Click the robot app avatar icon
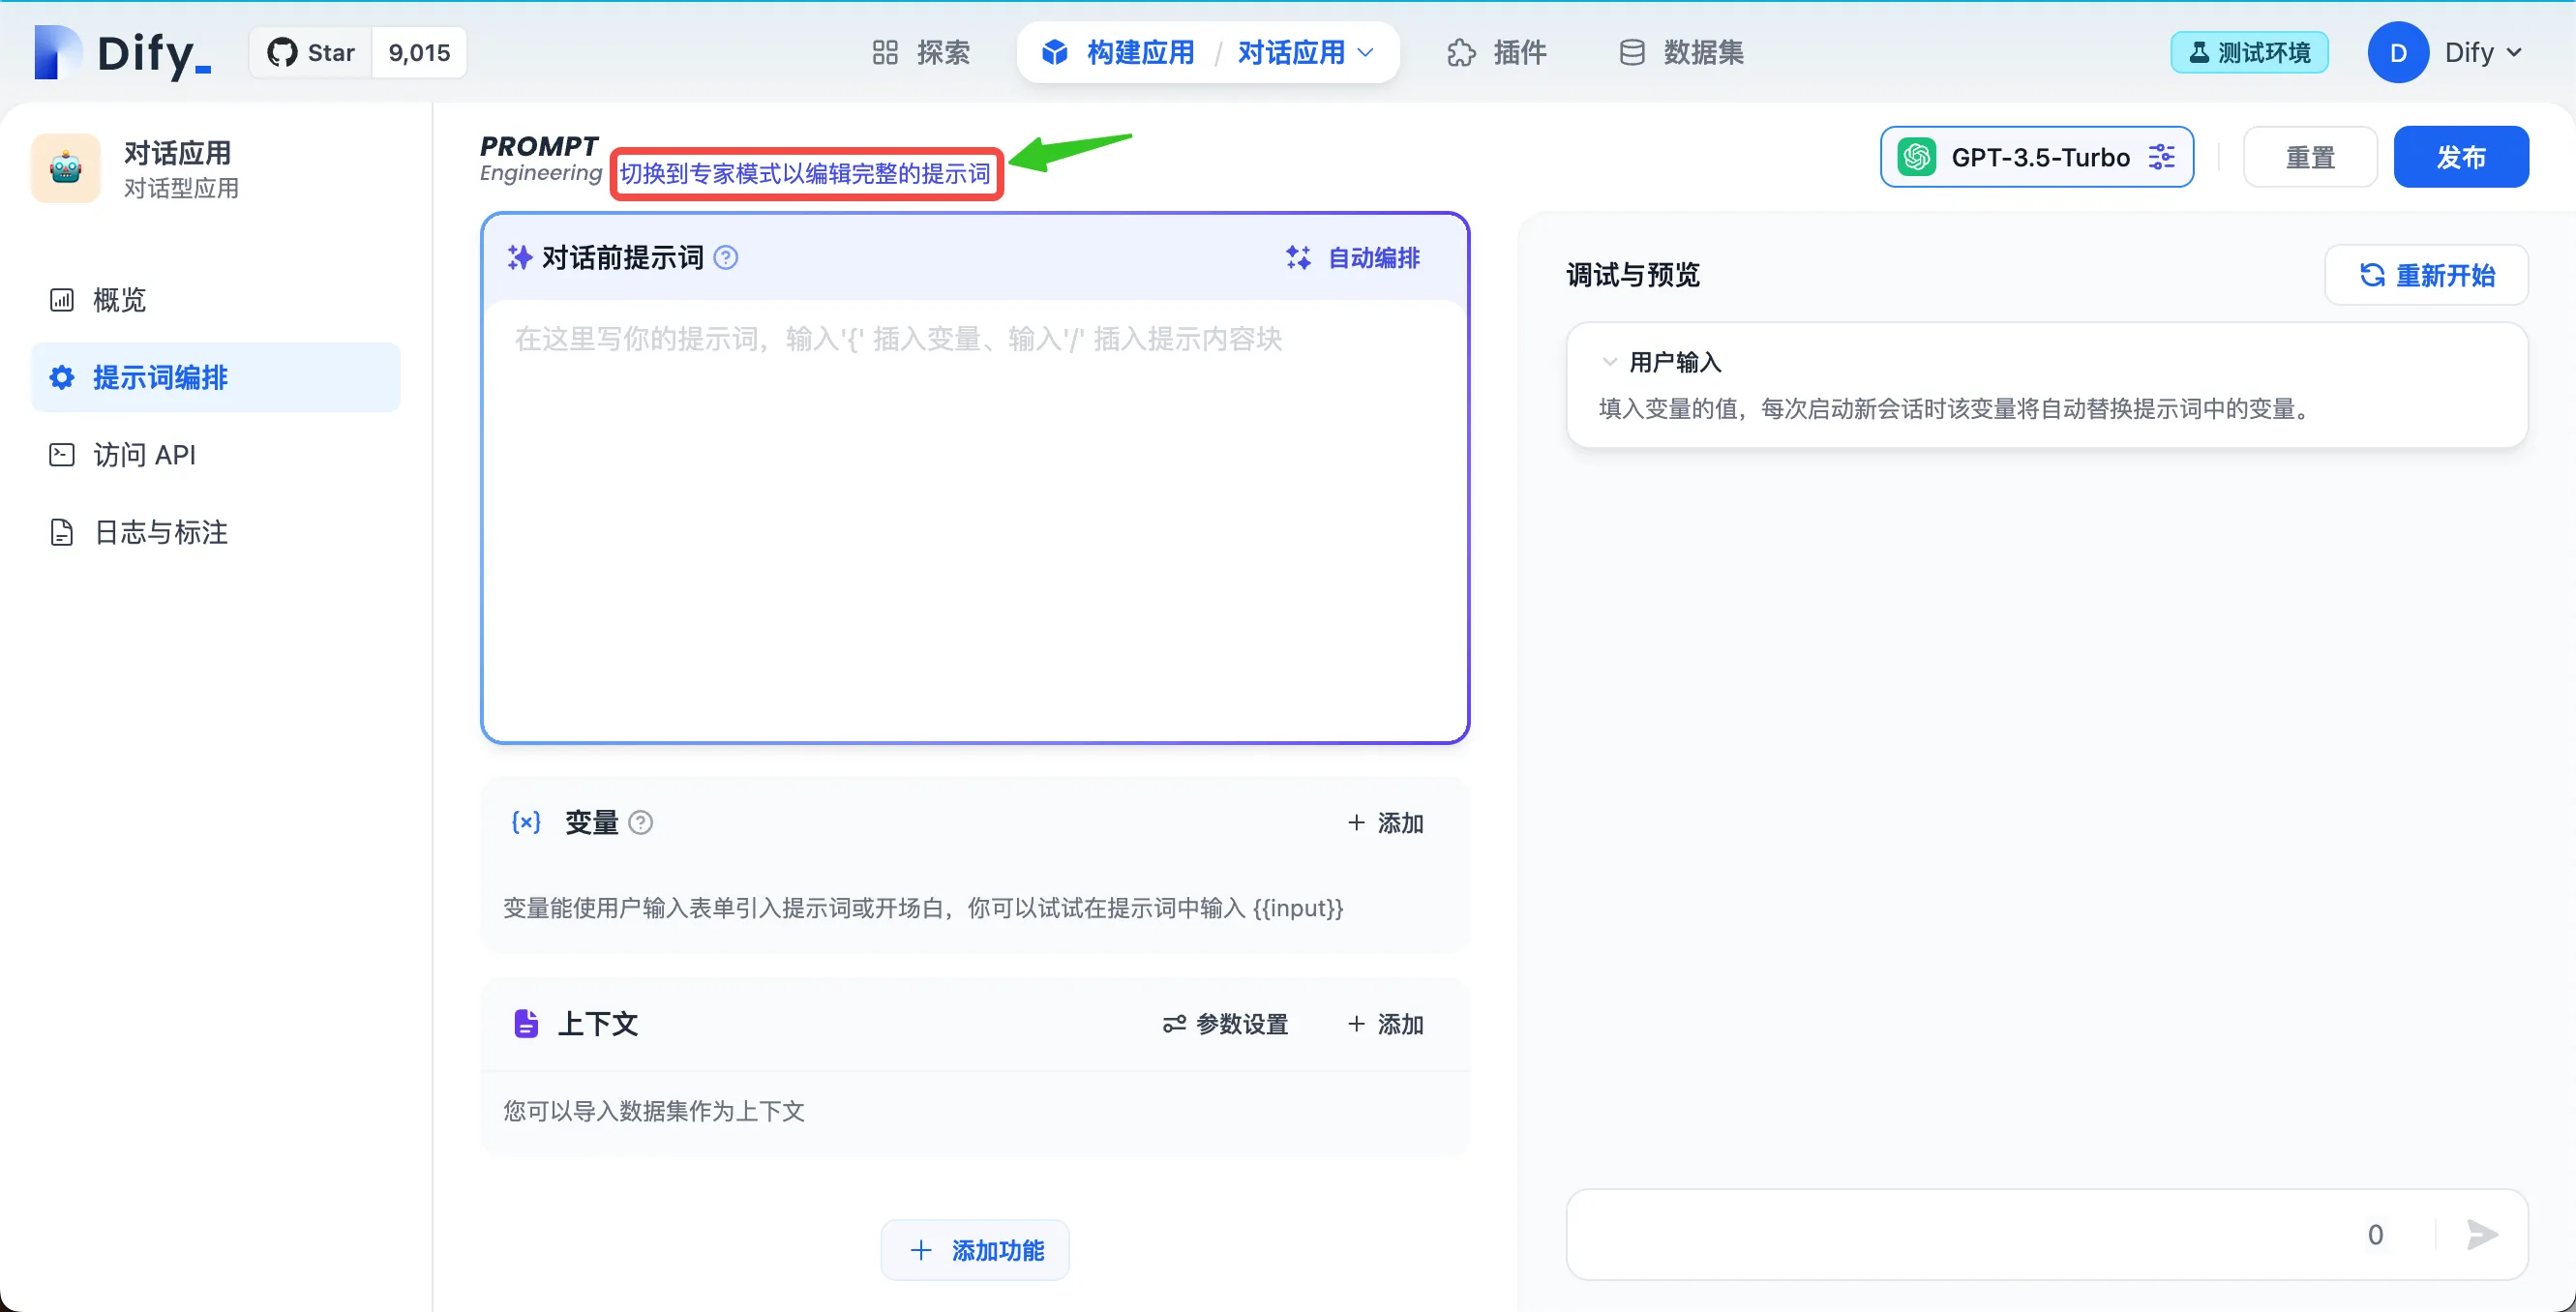The image size is (2576, 1312). [66, 168]
